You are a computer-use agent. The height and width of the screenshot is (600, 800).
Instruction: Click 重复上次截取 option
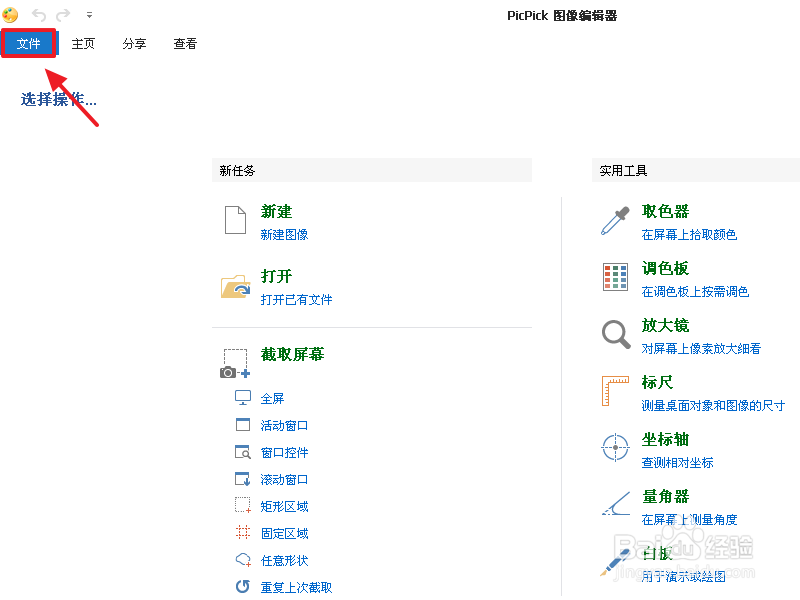point(296,587)
